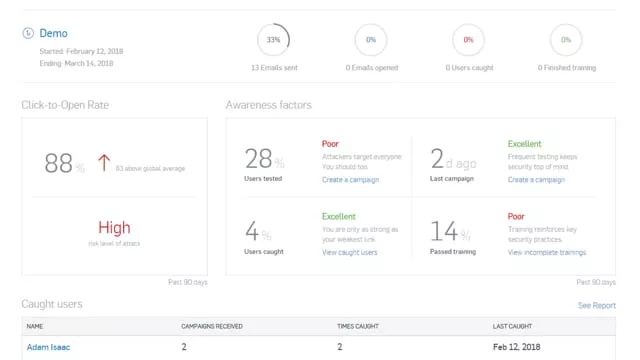
Task: Sort by Times Caught column header
Action: (358, 326)
